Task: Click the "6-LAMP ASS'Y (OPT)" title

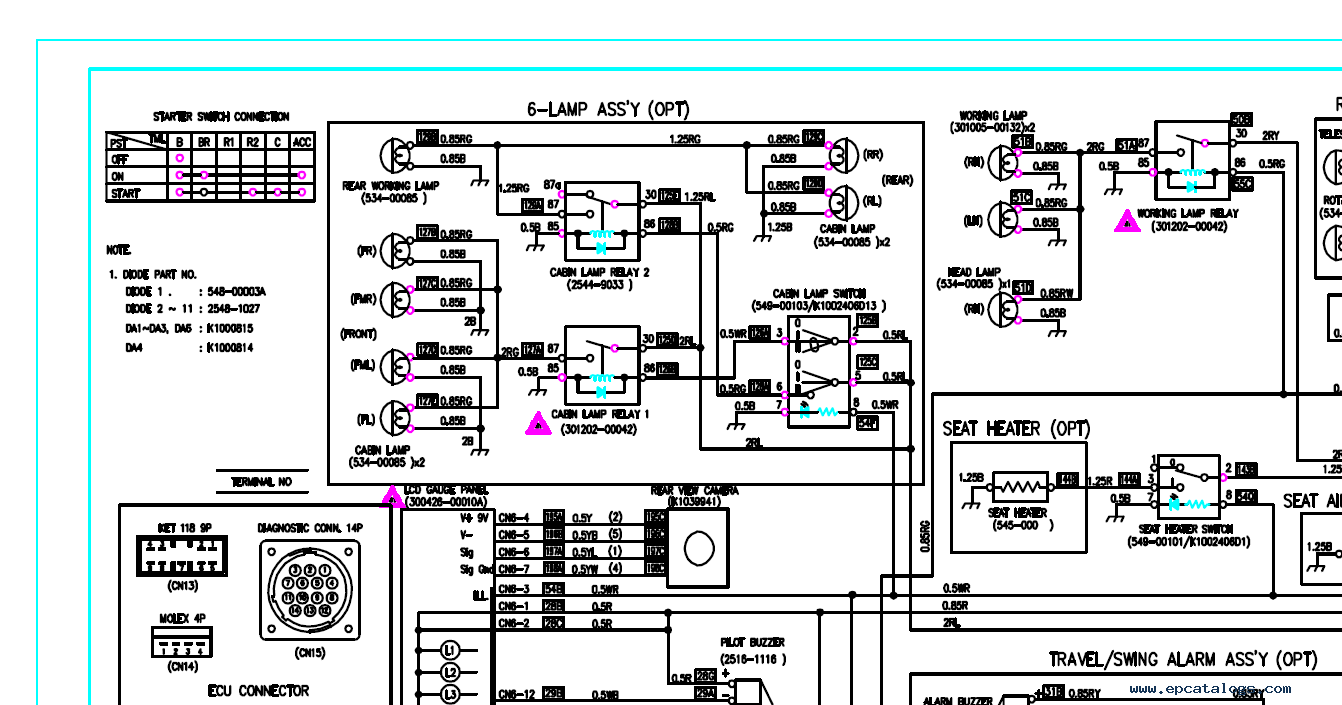Action: click(x=608, y=110)
